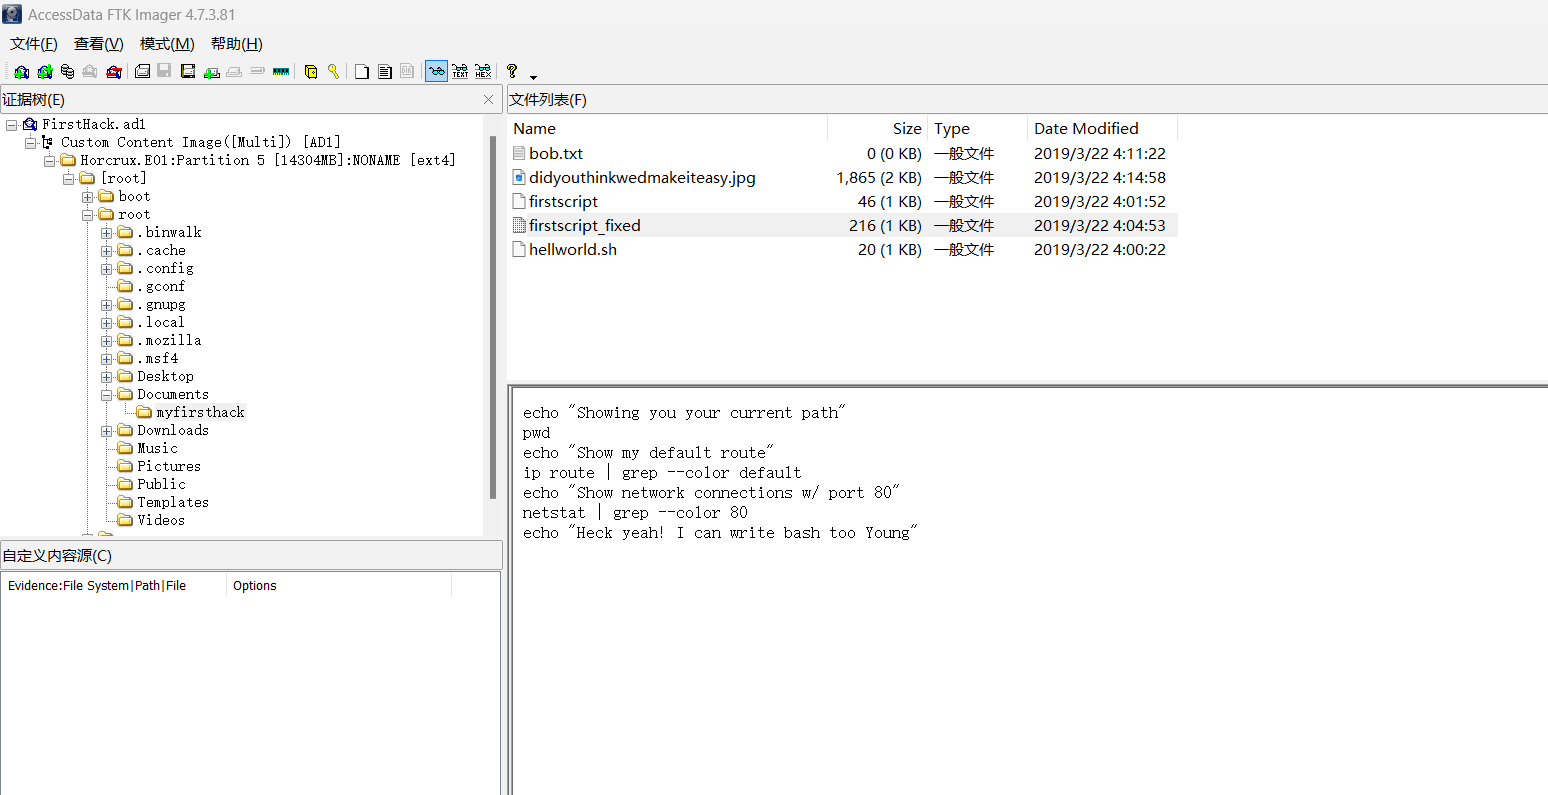Open the 帮助(H) menu
This screenshot has width=1548, height=795.
(x=237, y=44)
